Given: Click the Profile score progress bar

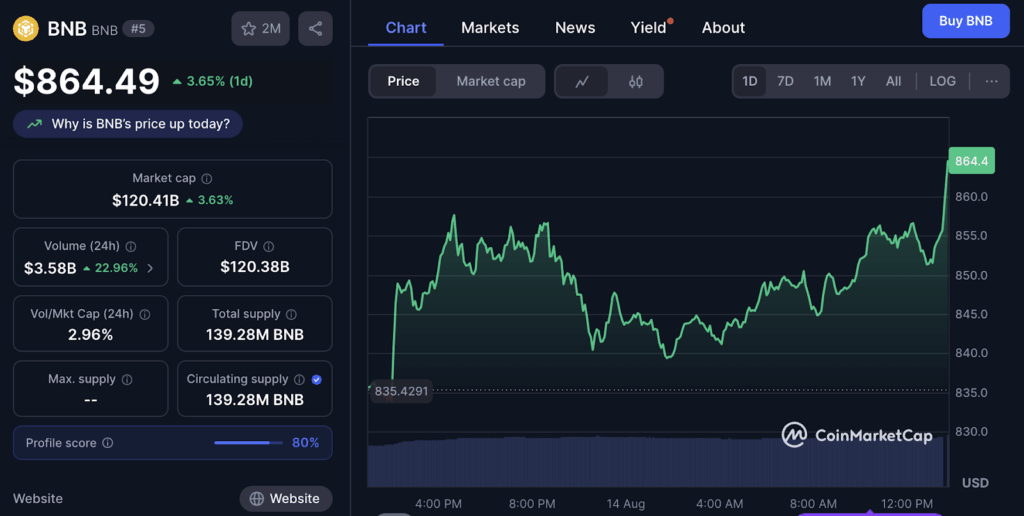Looking at the screenshot, I should (x=248, y=443).
